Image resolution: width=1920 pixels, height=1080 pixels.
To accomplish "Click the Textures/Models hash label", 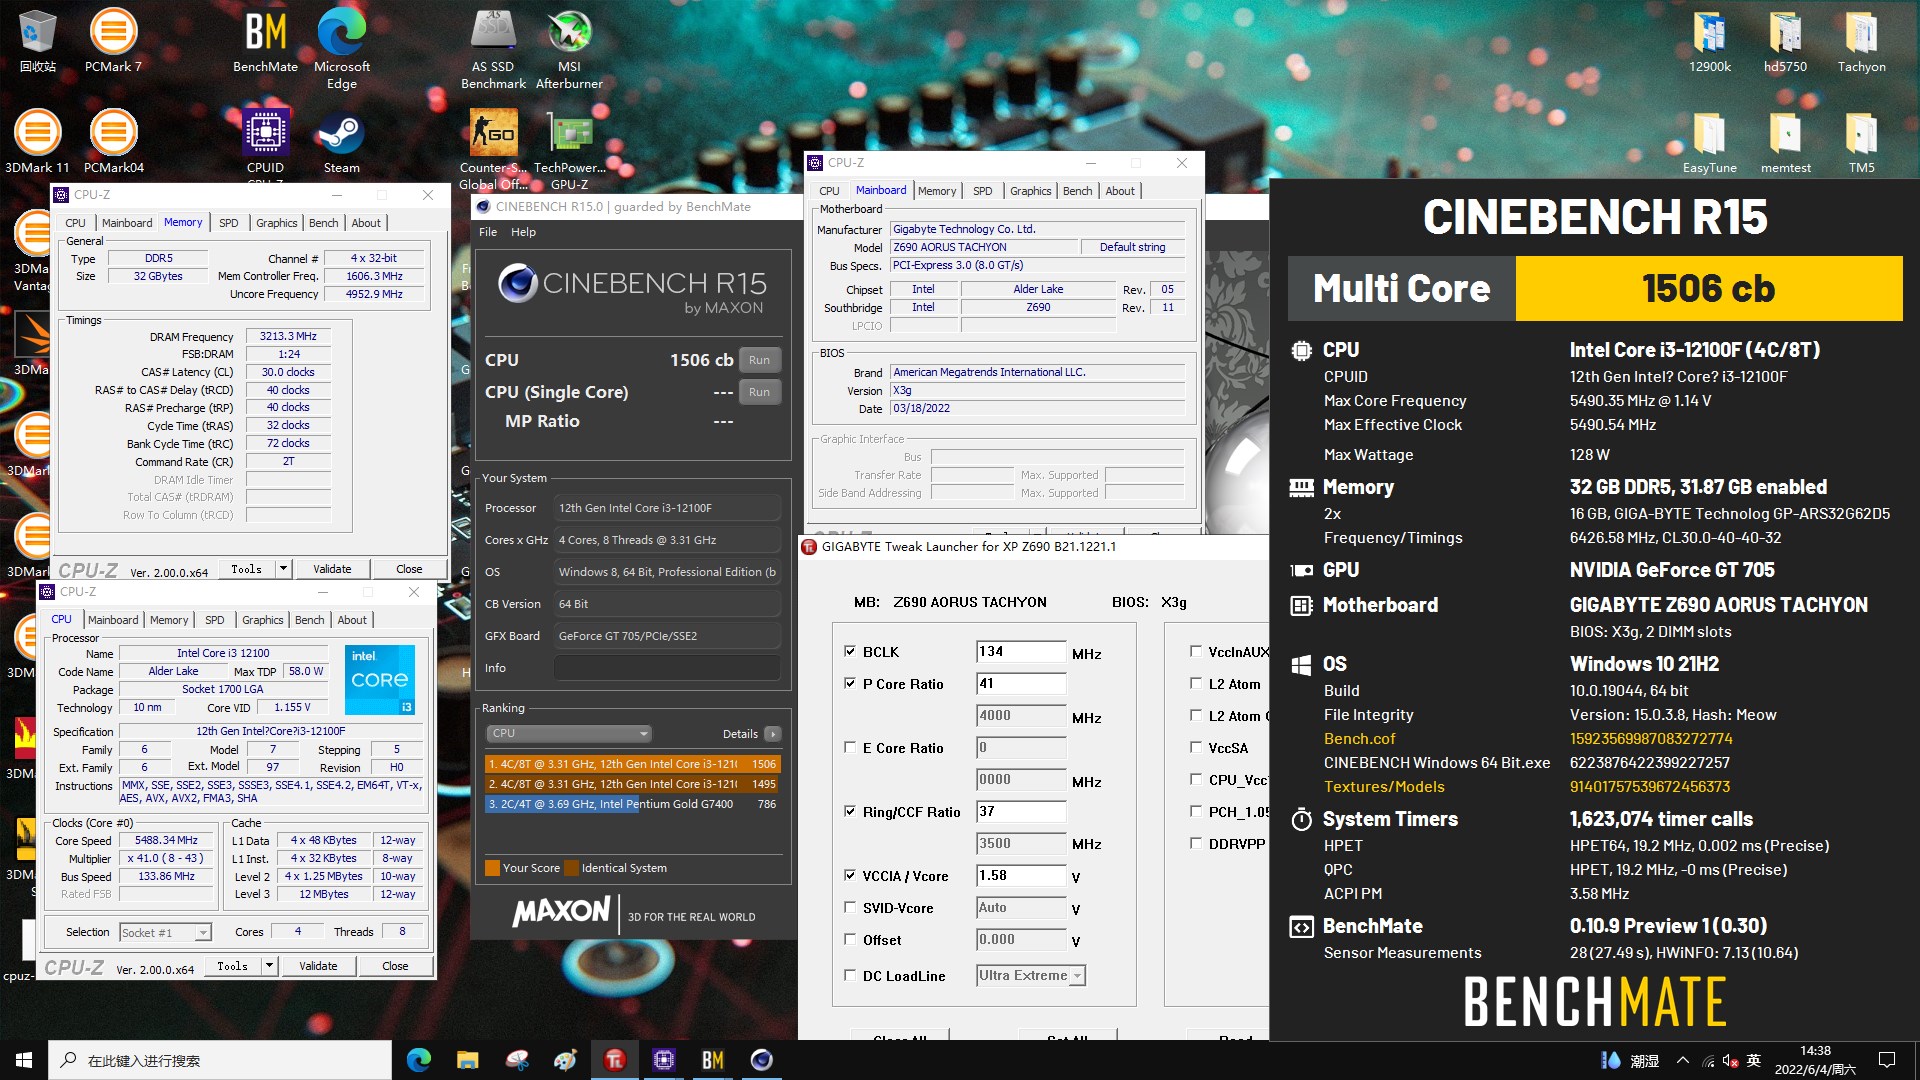I will tap(1384, 787).
